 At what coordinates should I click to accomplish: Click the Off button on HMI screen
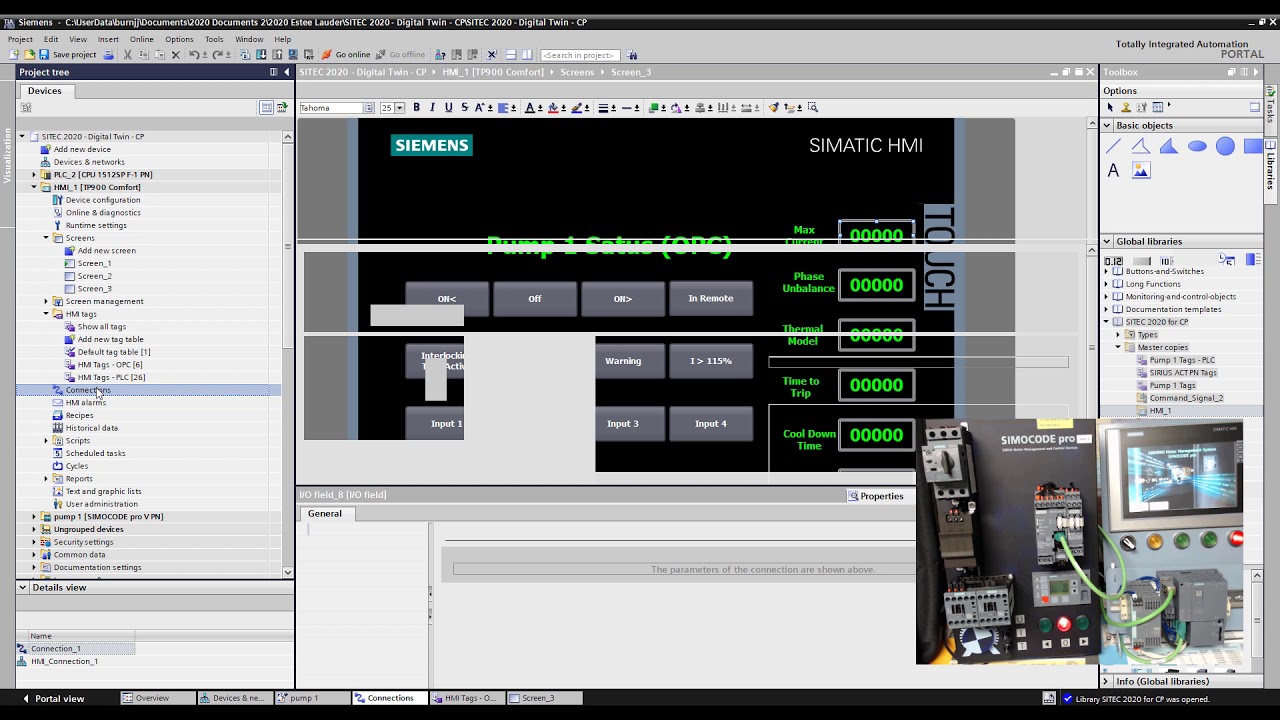[535, 299]
